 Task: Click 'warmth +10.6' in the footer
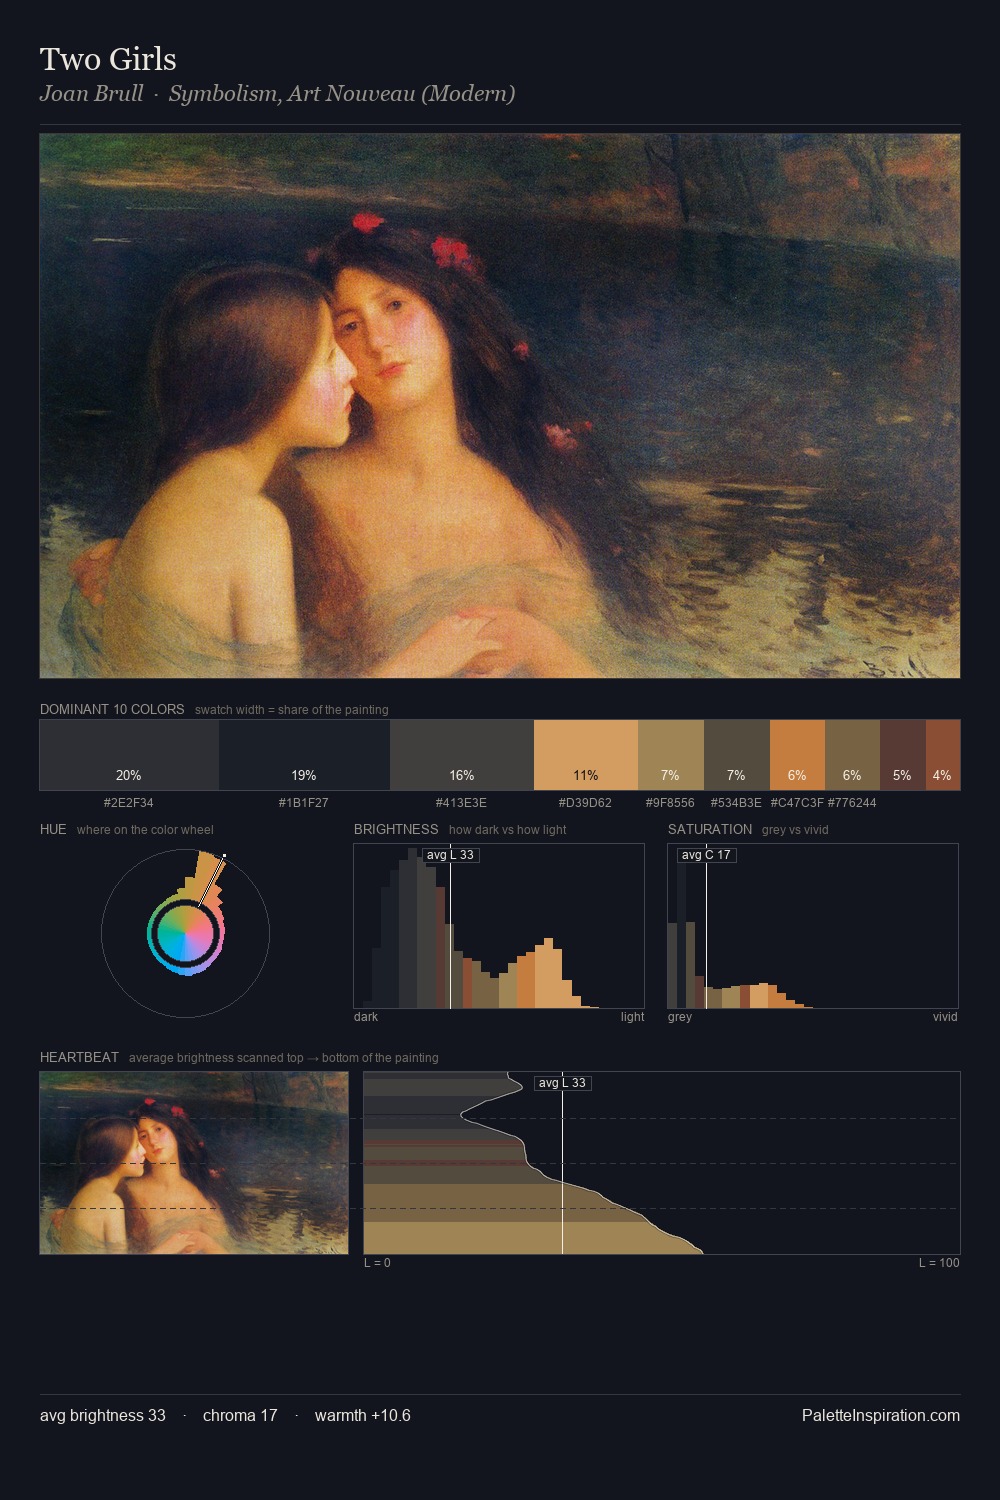click(363, 1416)
